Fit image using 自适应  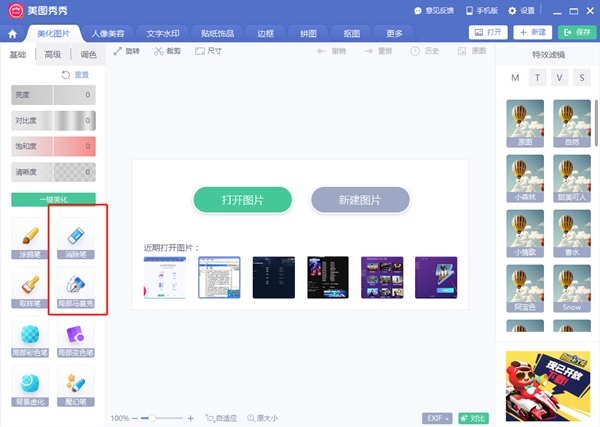[221, 418]
